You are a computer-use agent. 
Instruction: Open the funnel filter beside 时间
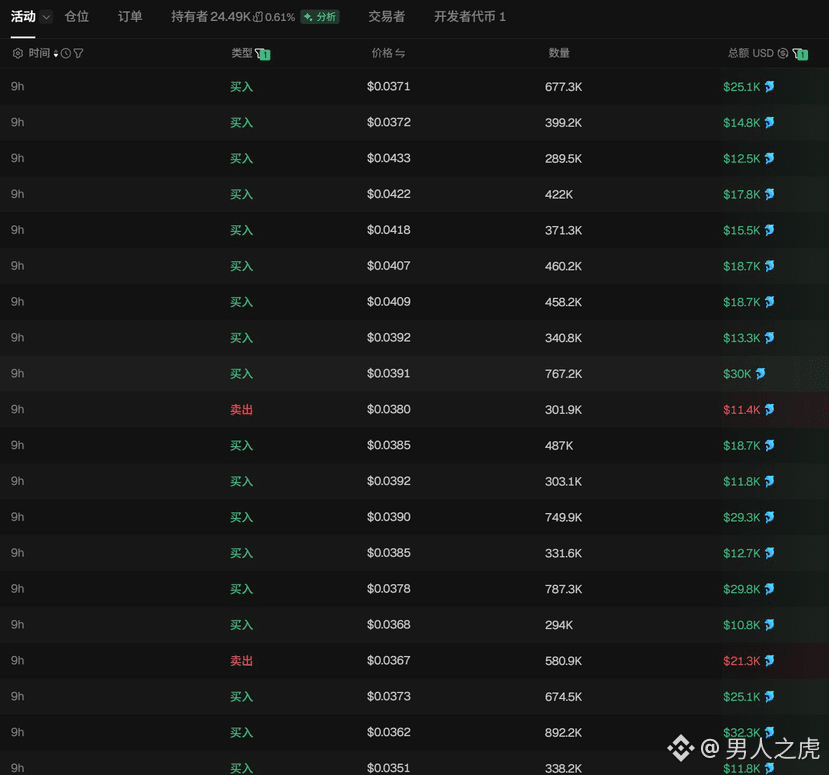coord(78,53)
